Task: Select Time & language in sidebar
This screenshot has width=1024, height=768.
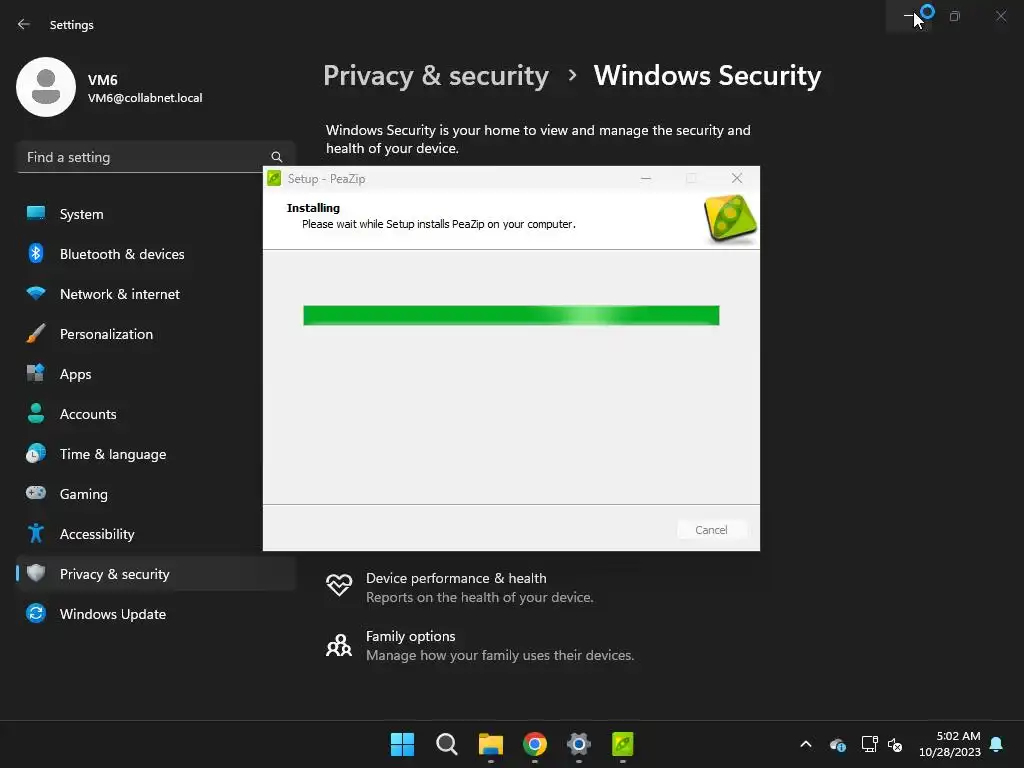Action: point(156,454)
